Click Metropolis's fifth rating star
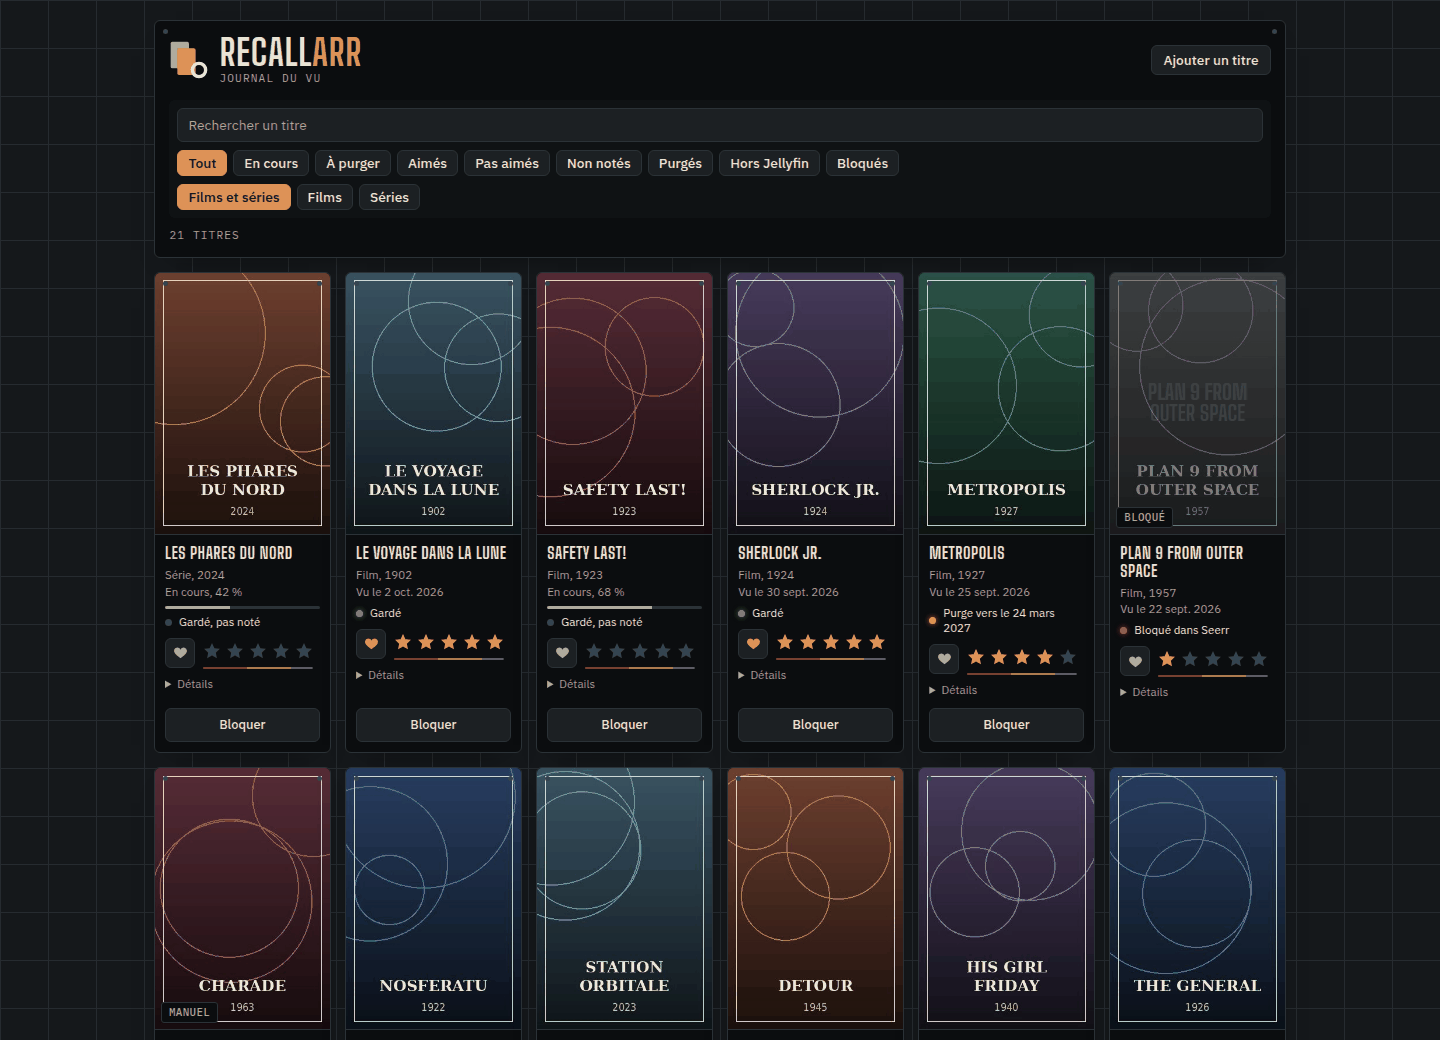Viewport: 1440px width, 1040px height. tap(1068, 658)
